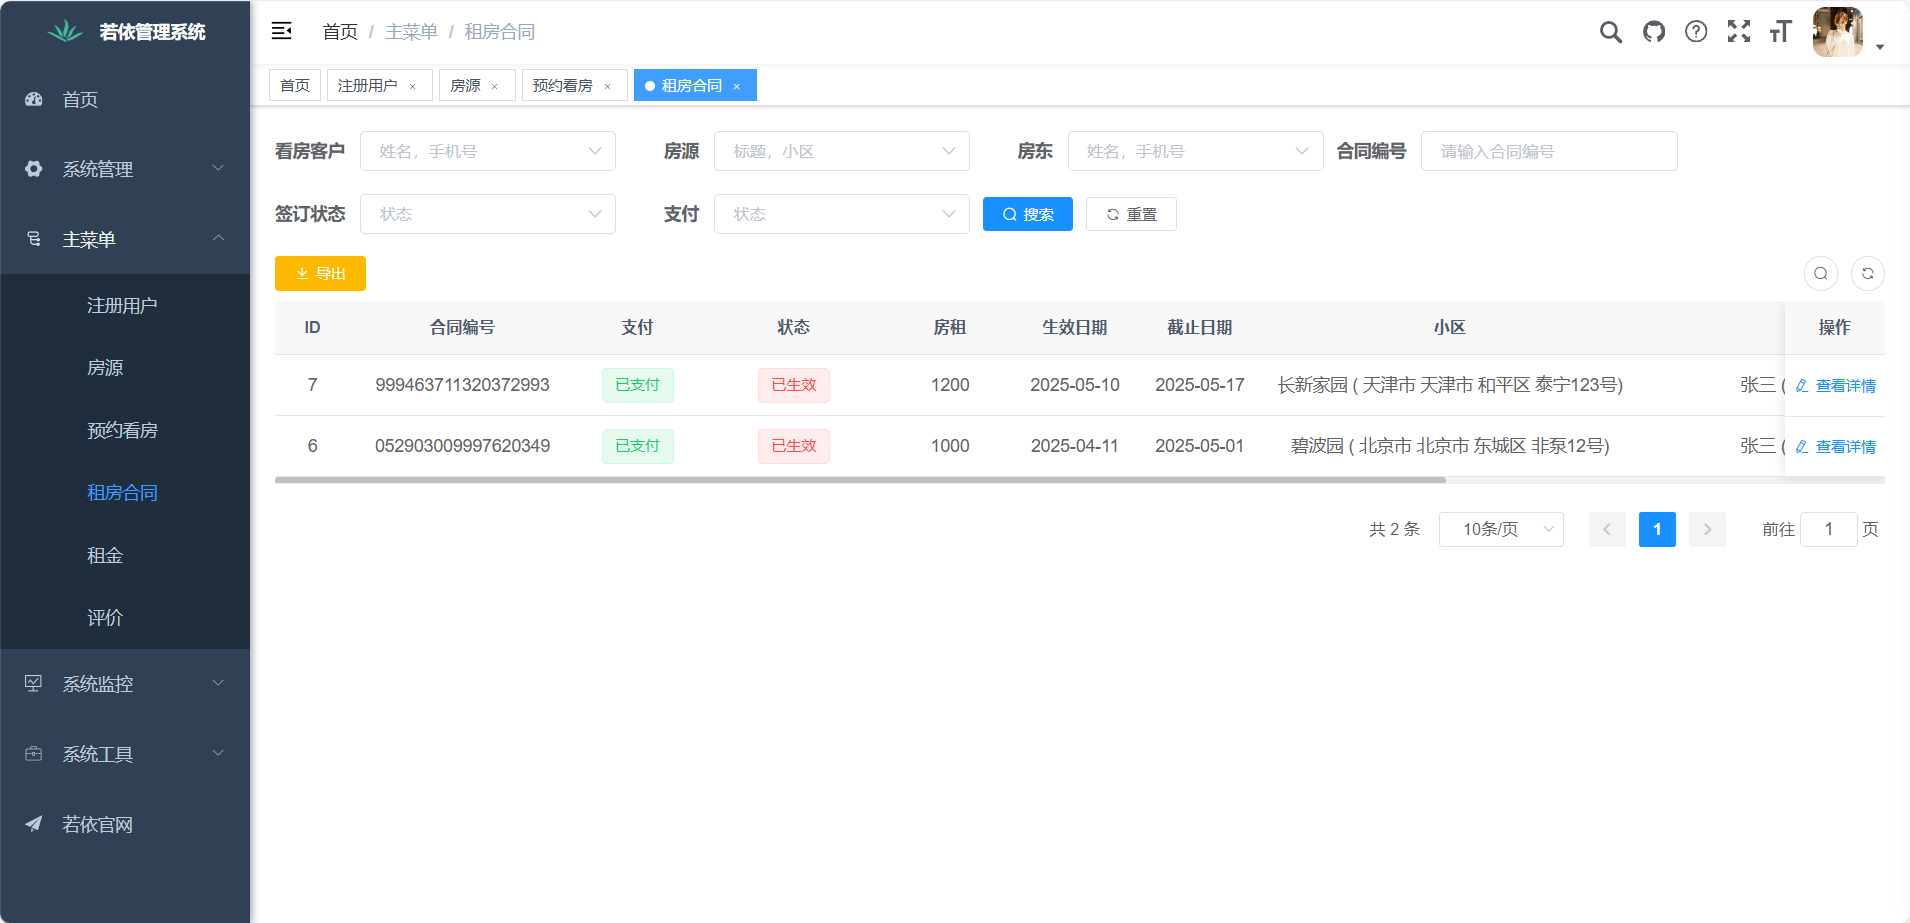Image resolution: width=1910 pixels, height=923 pixels.
Task: Refresh the table with round refresh icon
Action: (x=1868, y=273)
